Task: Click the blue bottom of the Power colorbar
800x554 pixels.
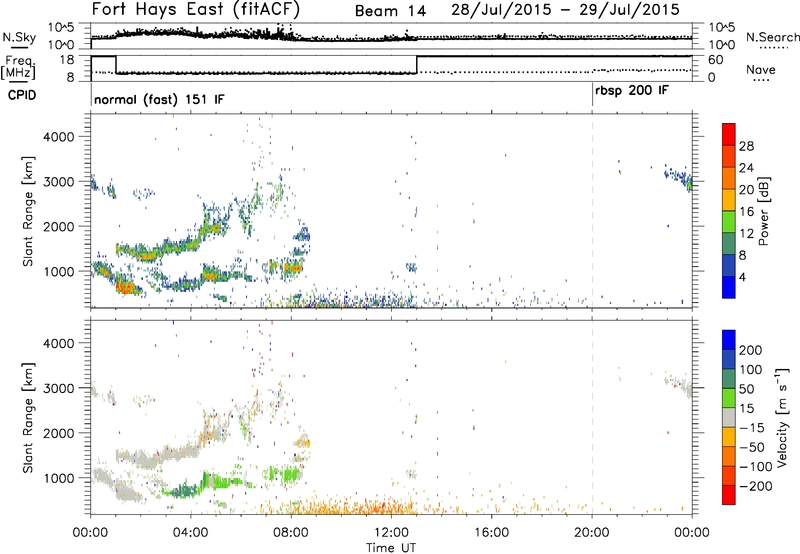Action: (729, 287)
